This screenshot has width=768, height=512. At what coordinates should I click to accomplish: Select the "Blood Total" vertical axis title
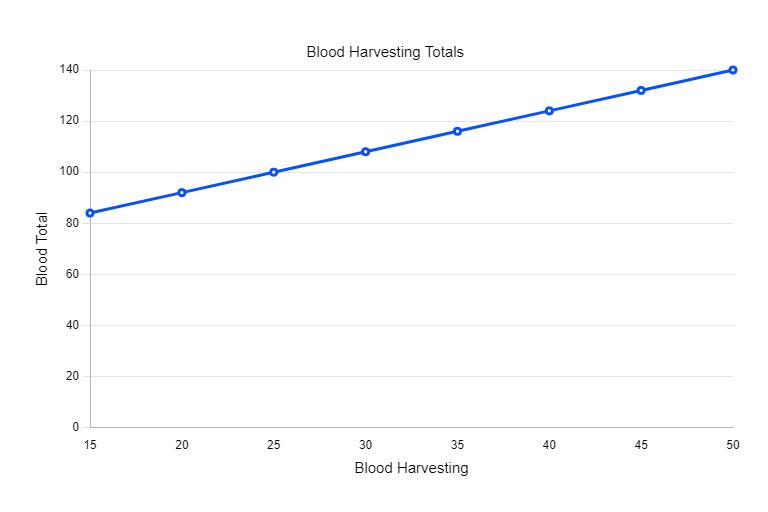point(42,249)
